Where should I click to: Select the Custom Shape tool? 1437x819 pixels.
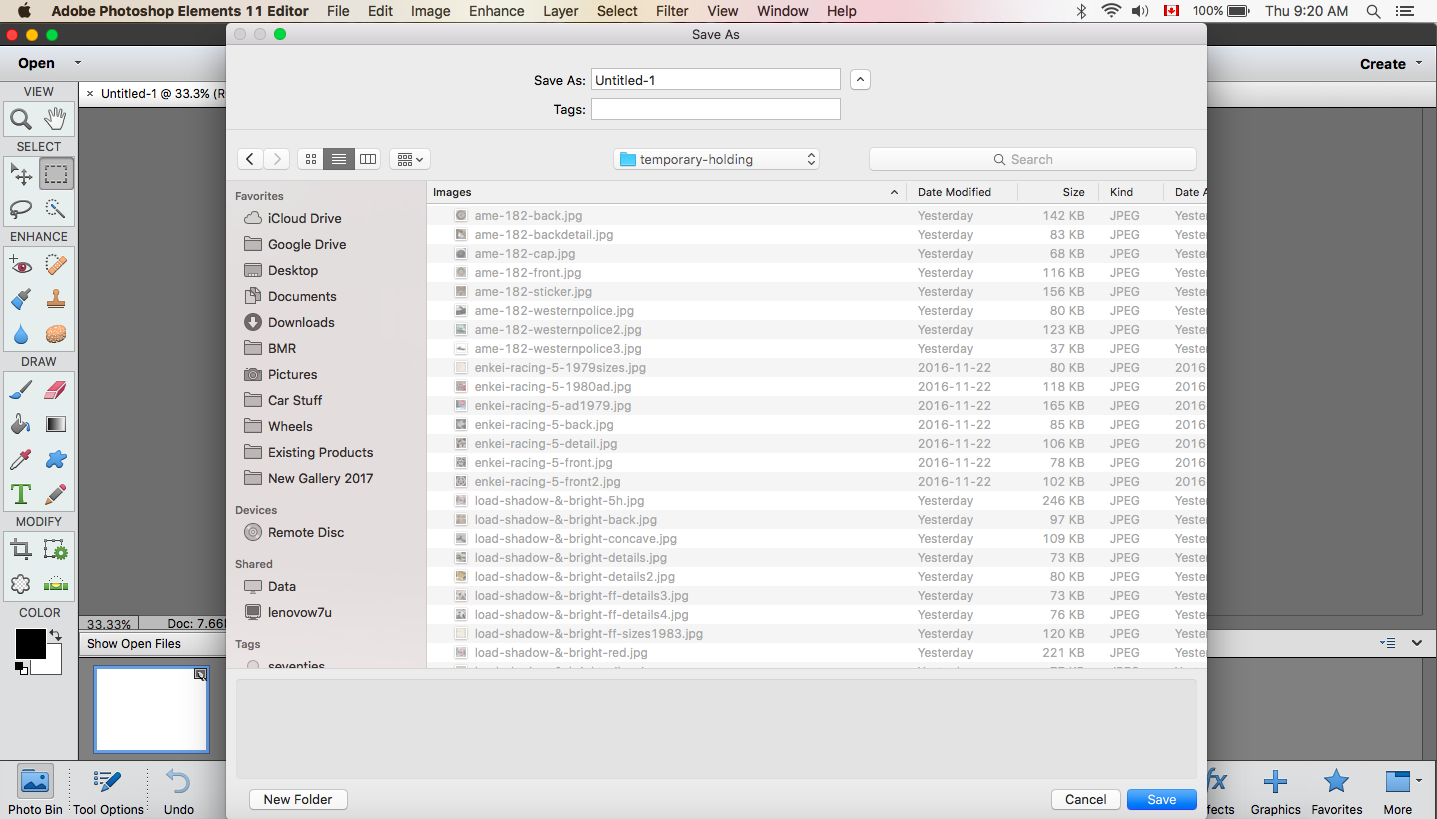tap(56, 459)
